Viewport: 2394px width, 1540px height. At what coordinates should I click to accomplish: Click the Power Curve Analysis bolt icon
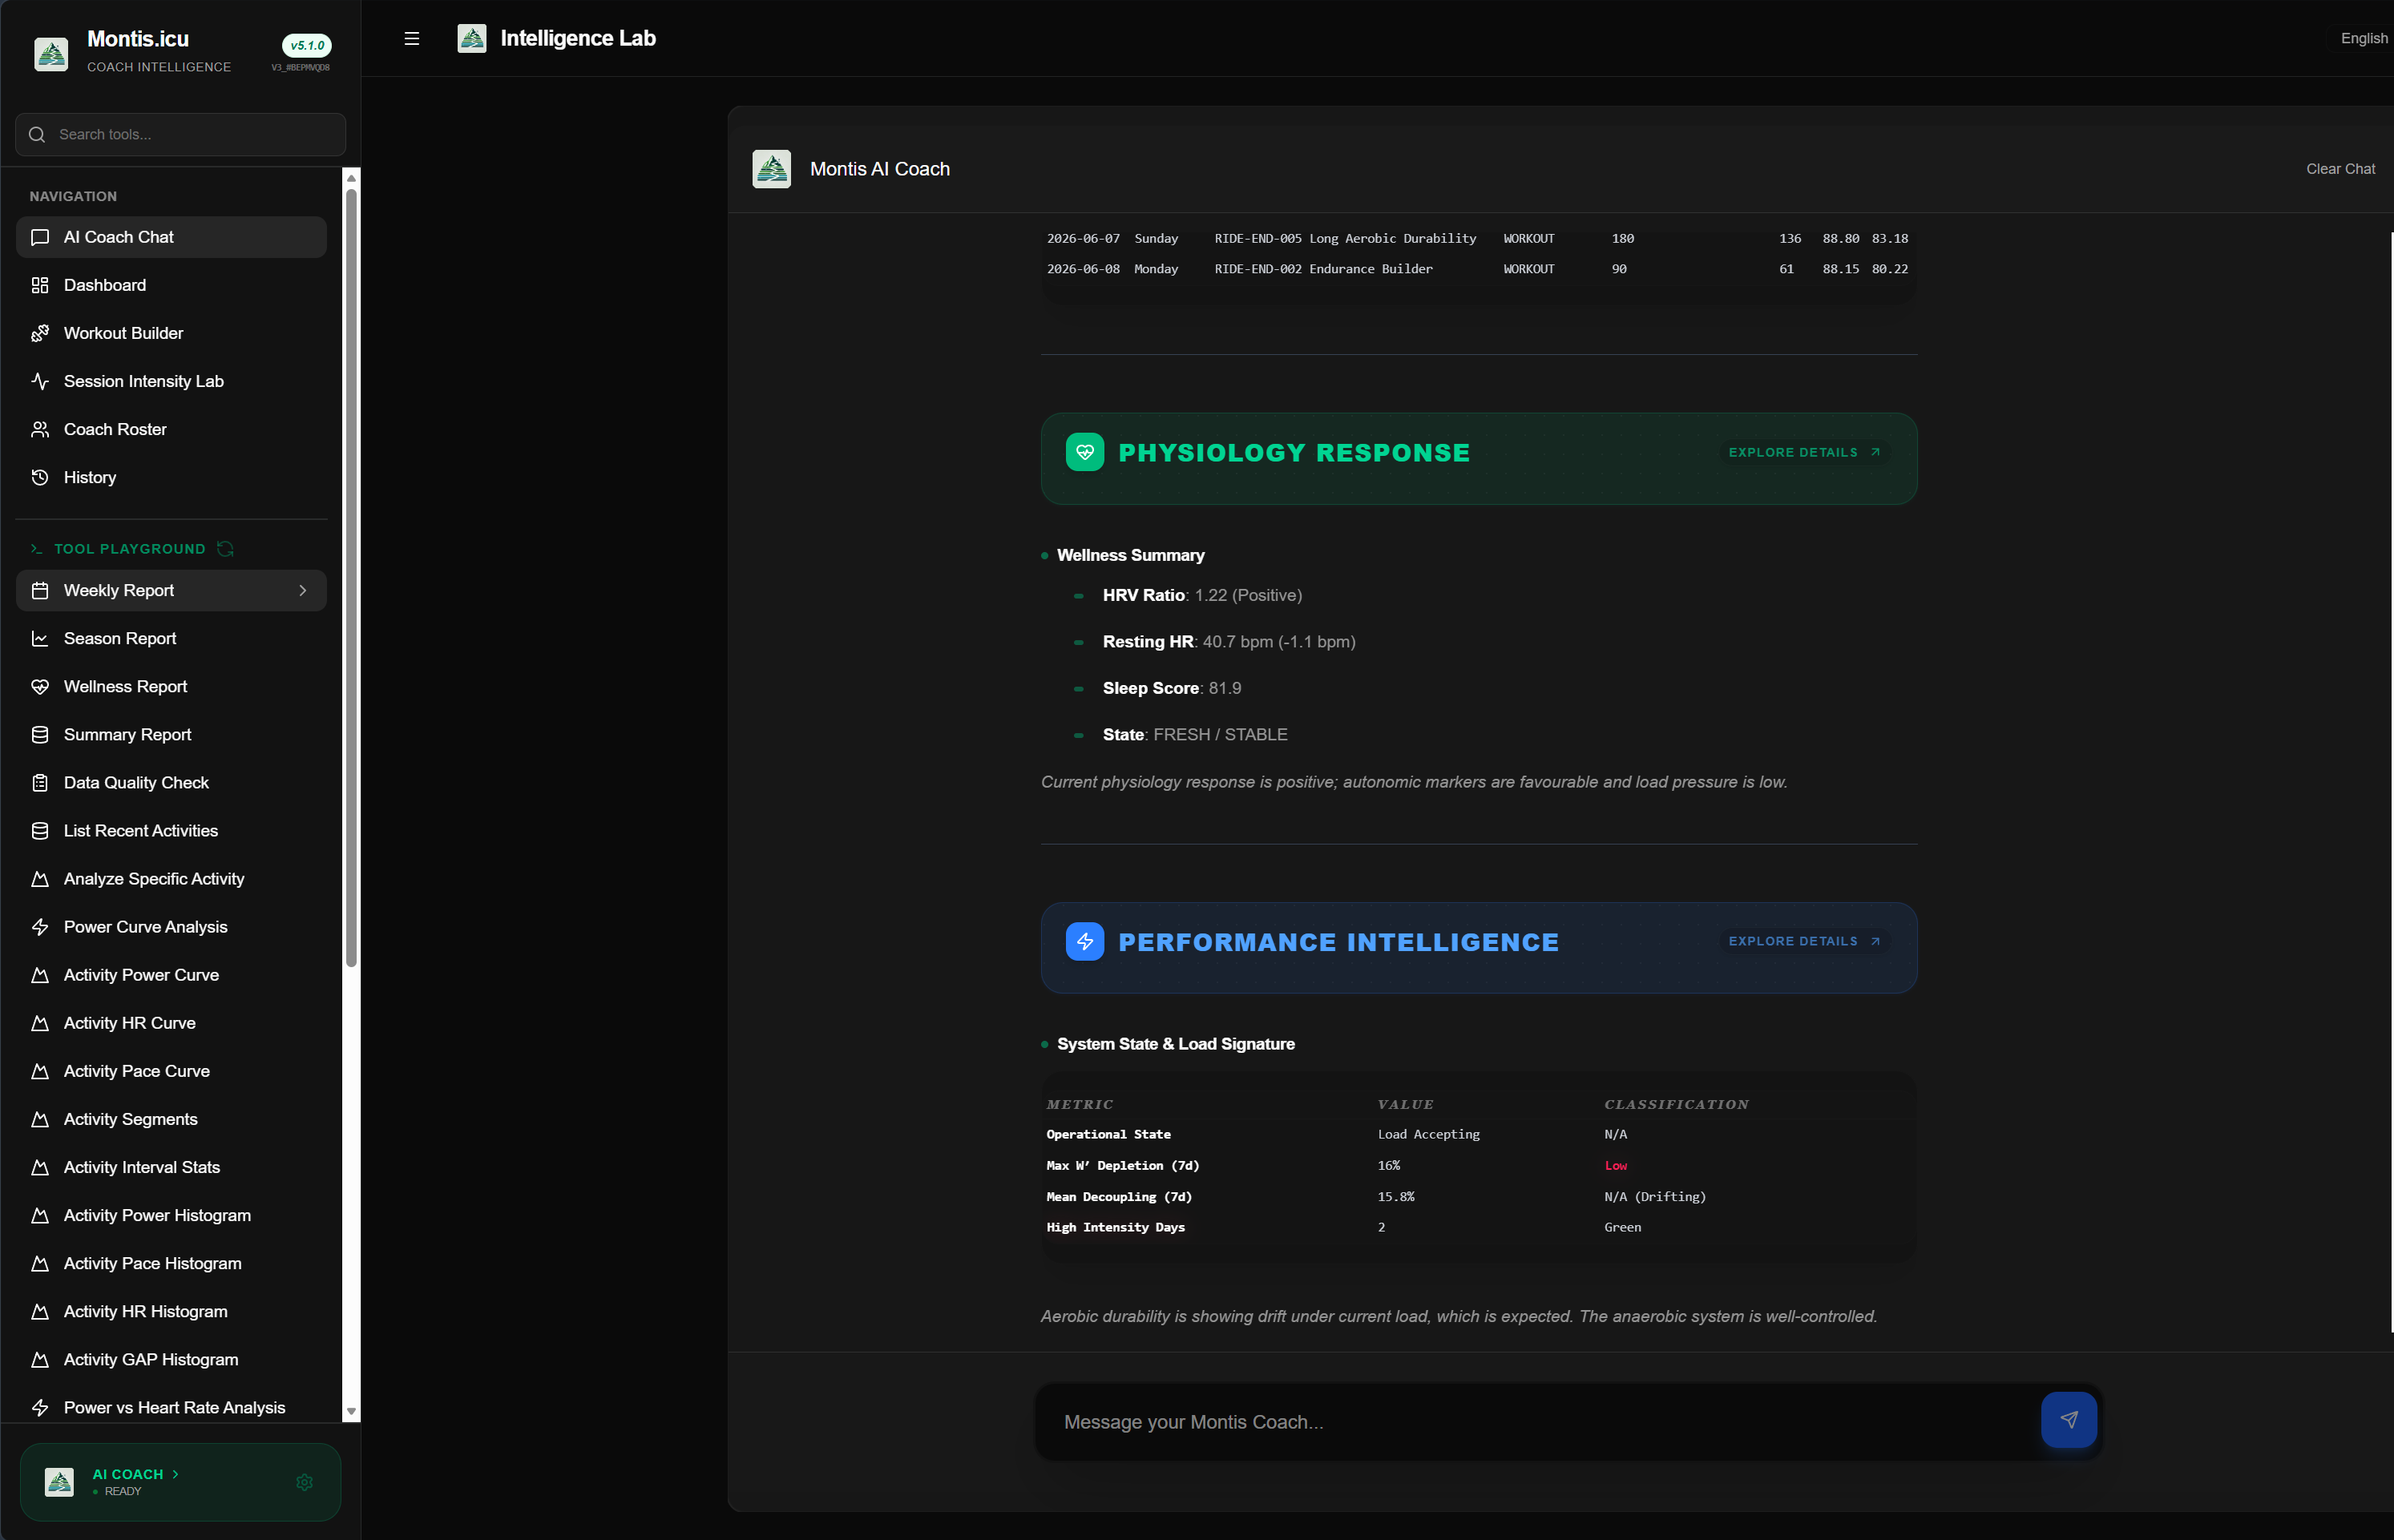(x=40, y=927)
